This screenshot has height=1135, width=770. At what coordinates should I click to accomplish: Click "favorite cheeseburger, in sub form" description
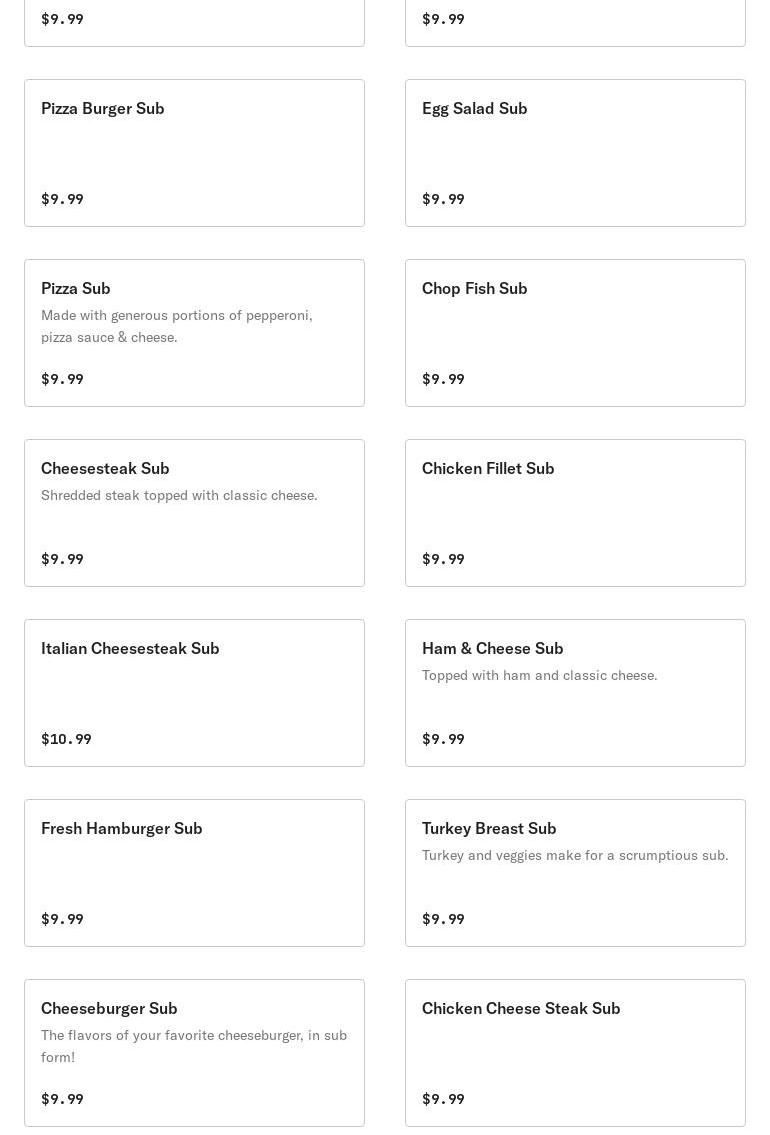pyautogui.click(x=194, y=1046)
